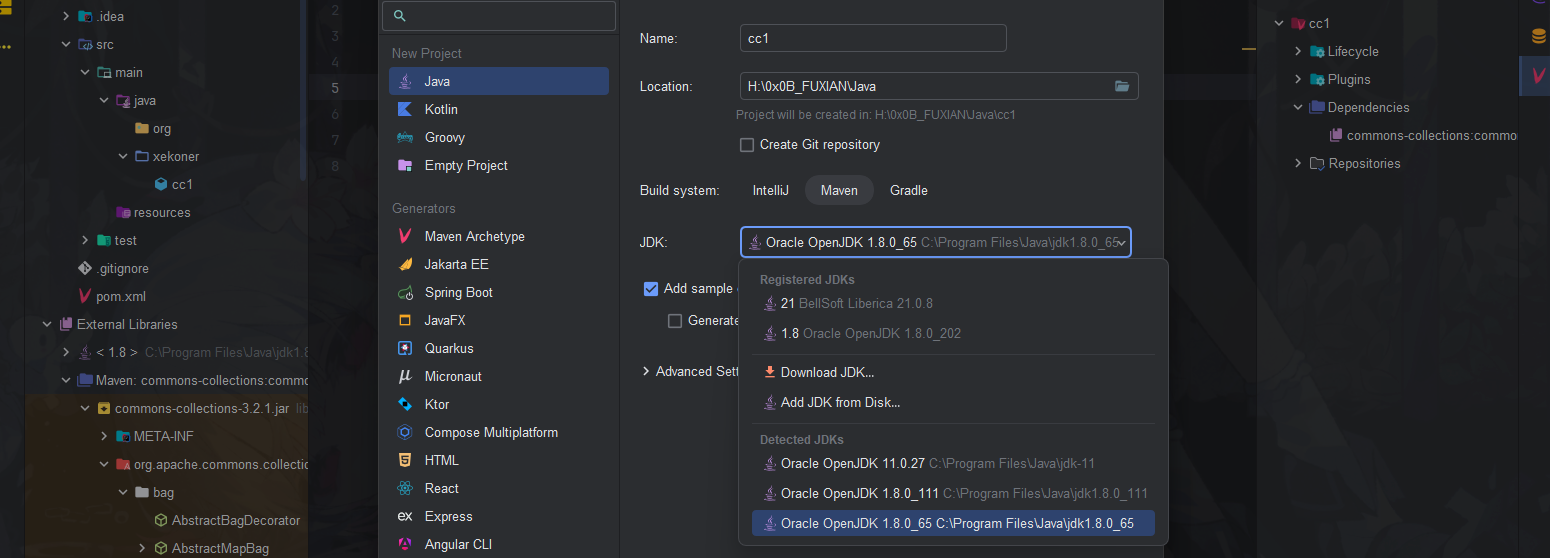Expand META-INF folder in the jar

pyautogui.click(x=104, y=437)
